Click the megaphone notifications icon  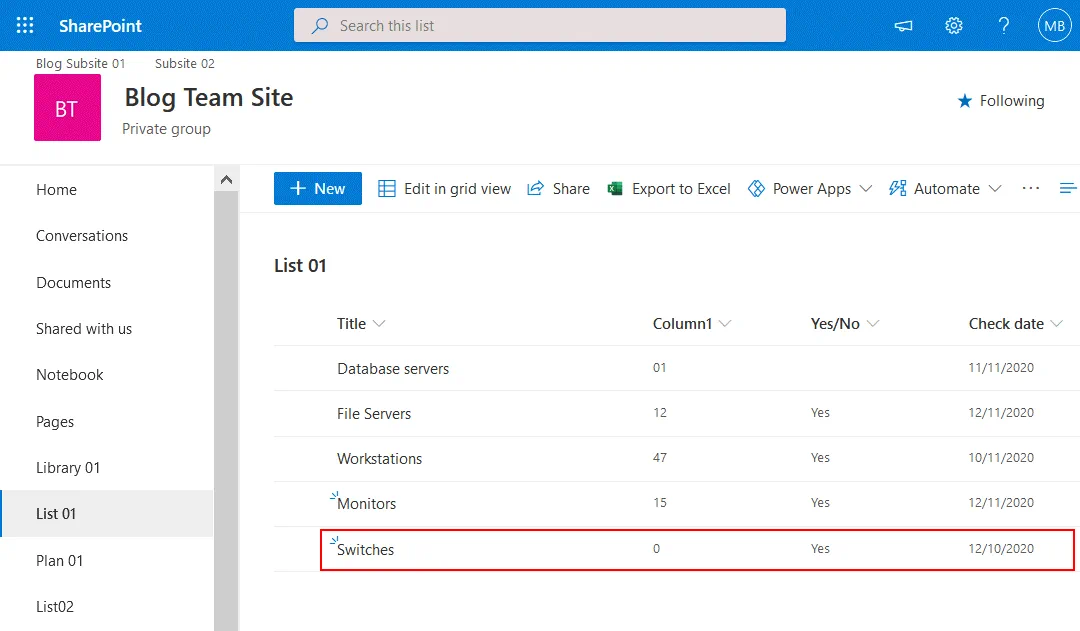coord(904,26)
